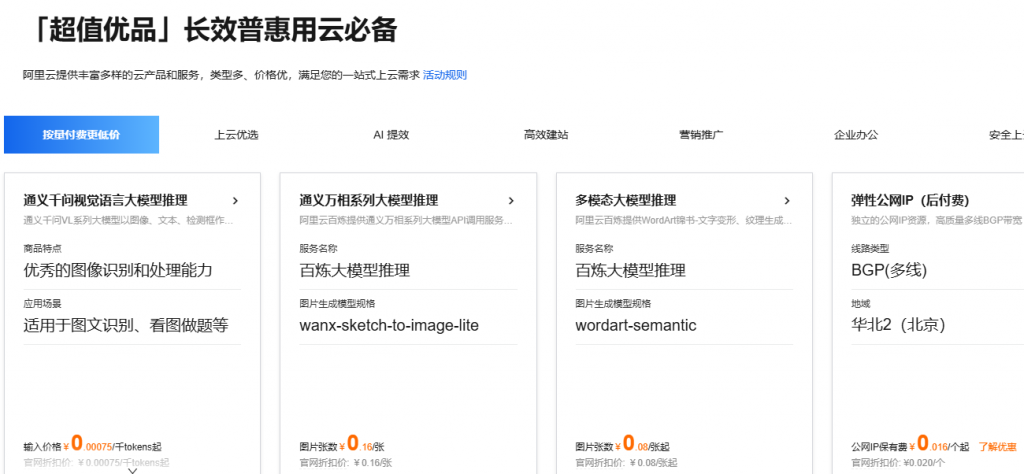Click chevron beside 通义万相系列大模型推理

tap(511, 200)
